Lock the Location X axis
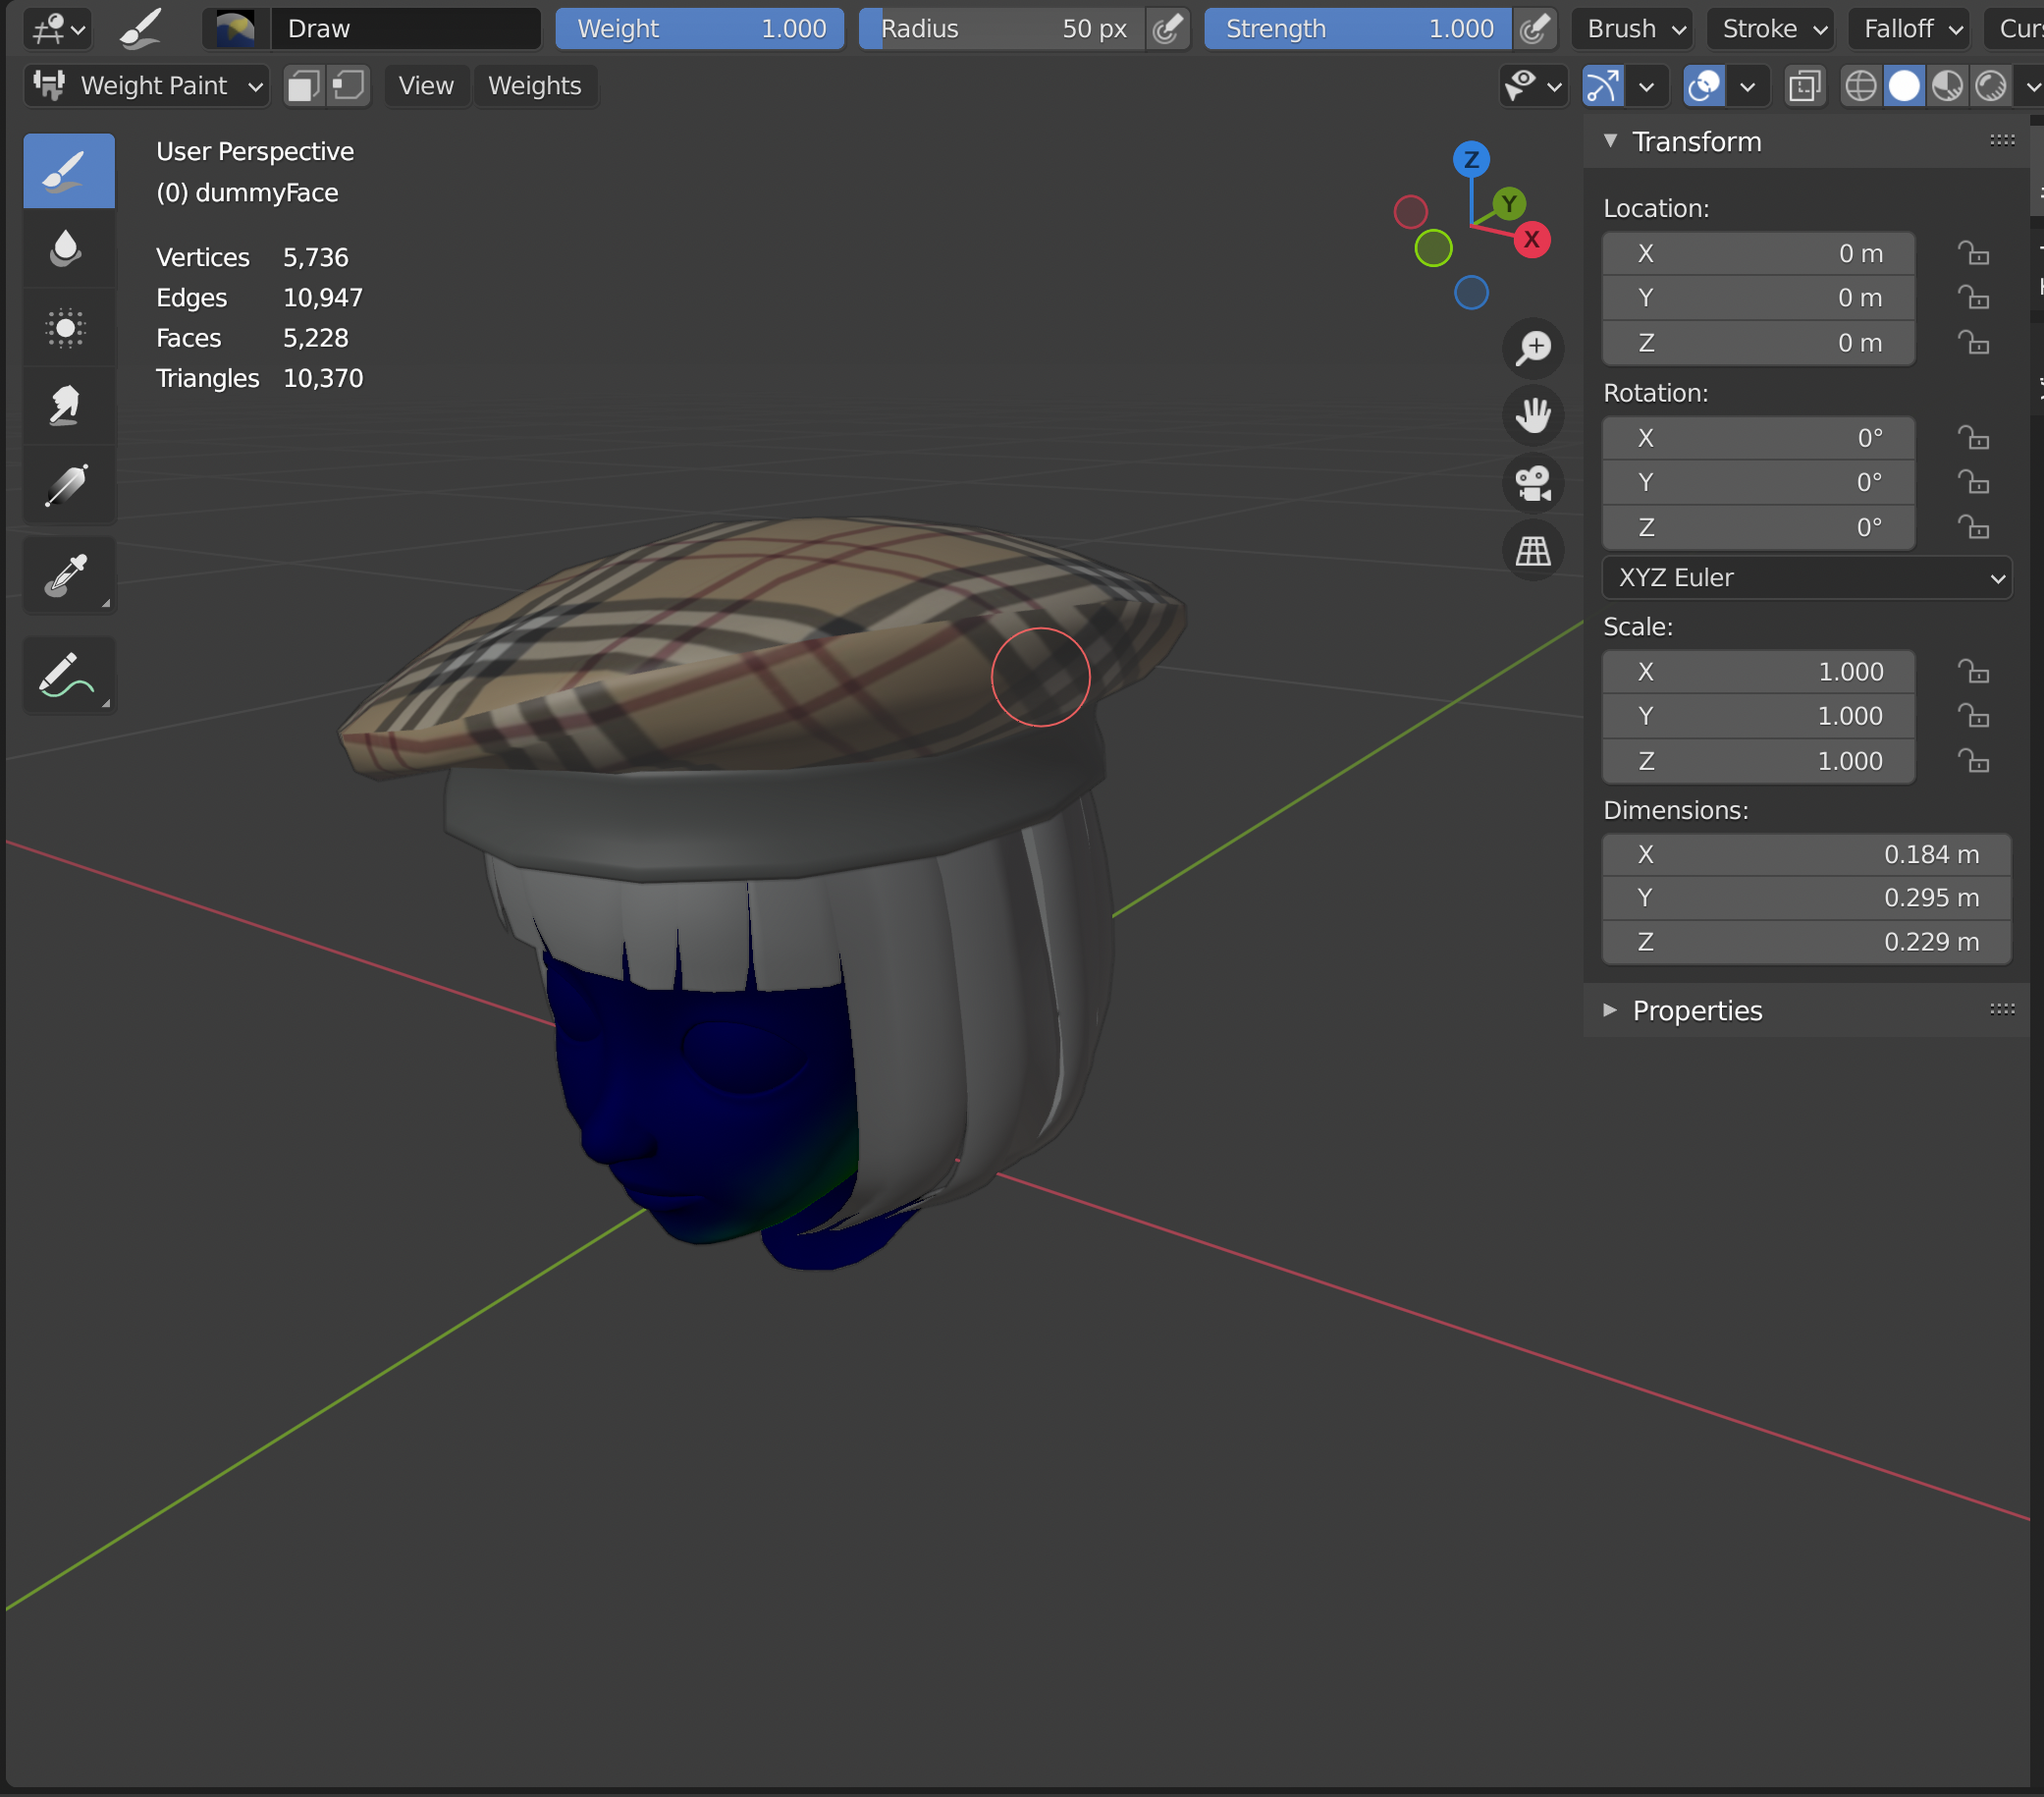 click(1973, 254)
